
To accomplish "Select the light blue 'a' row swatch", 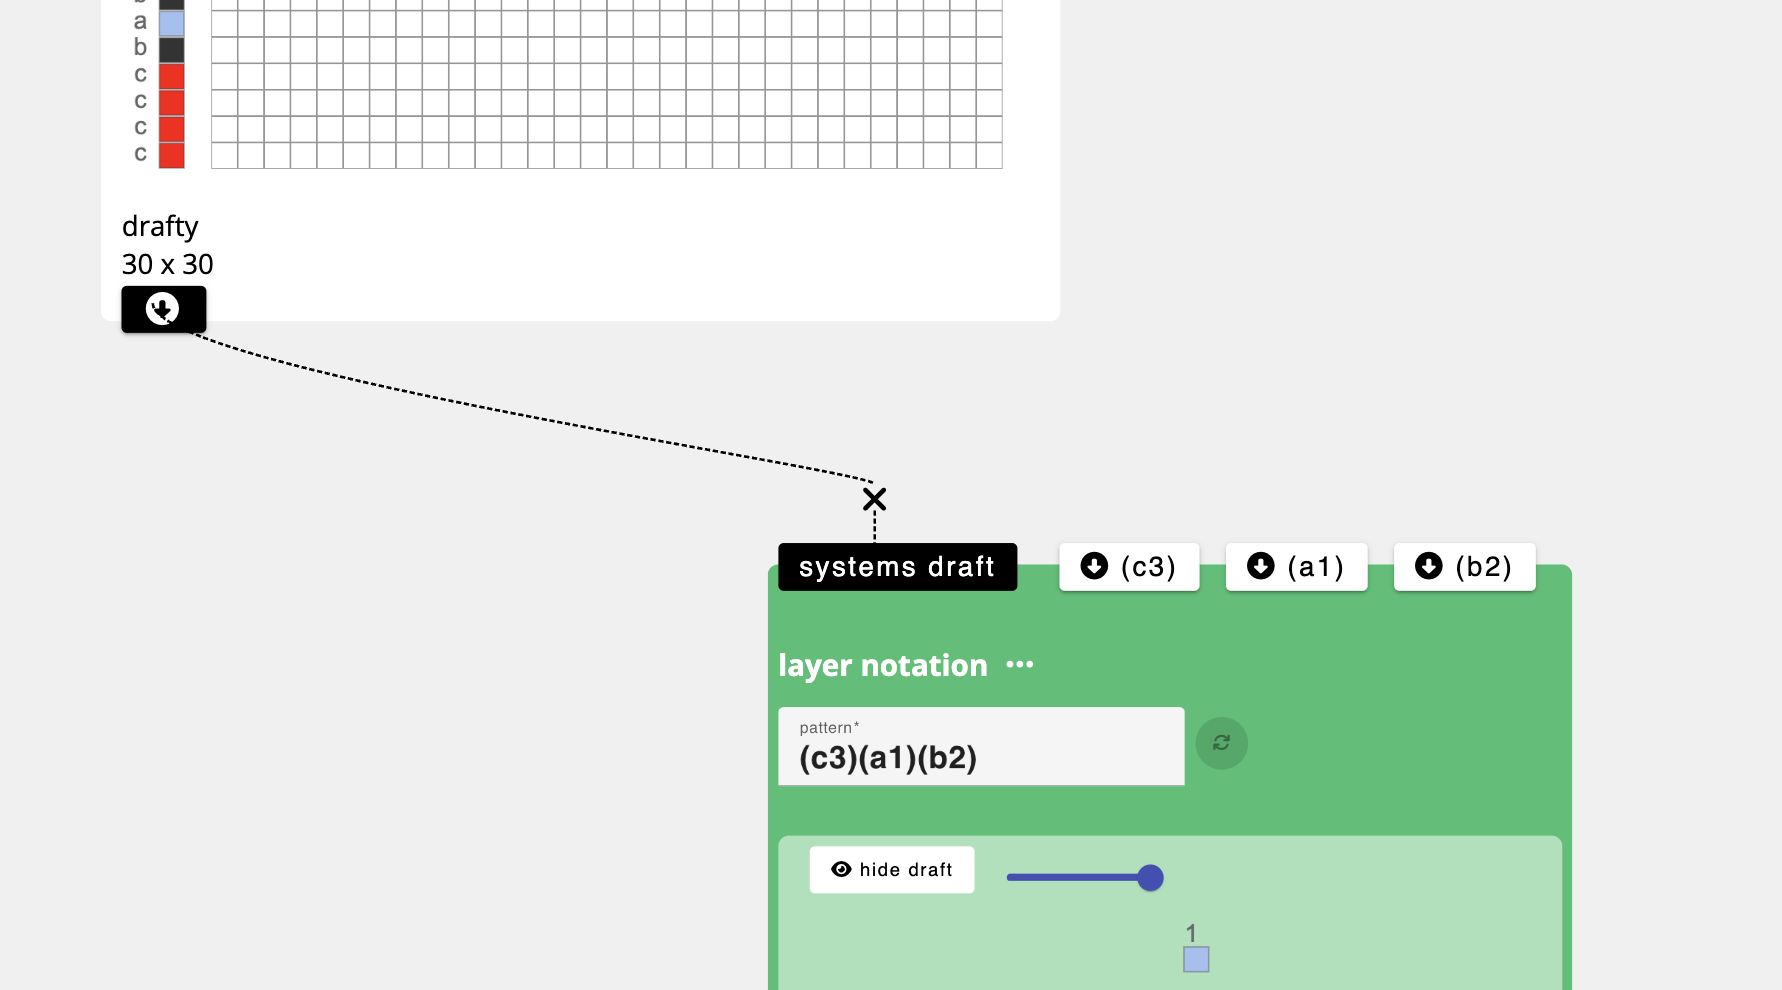I will coord(172,23).
